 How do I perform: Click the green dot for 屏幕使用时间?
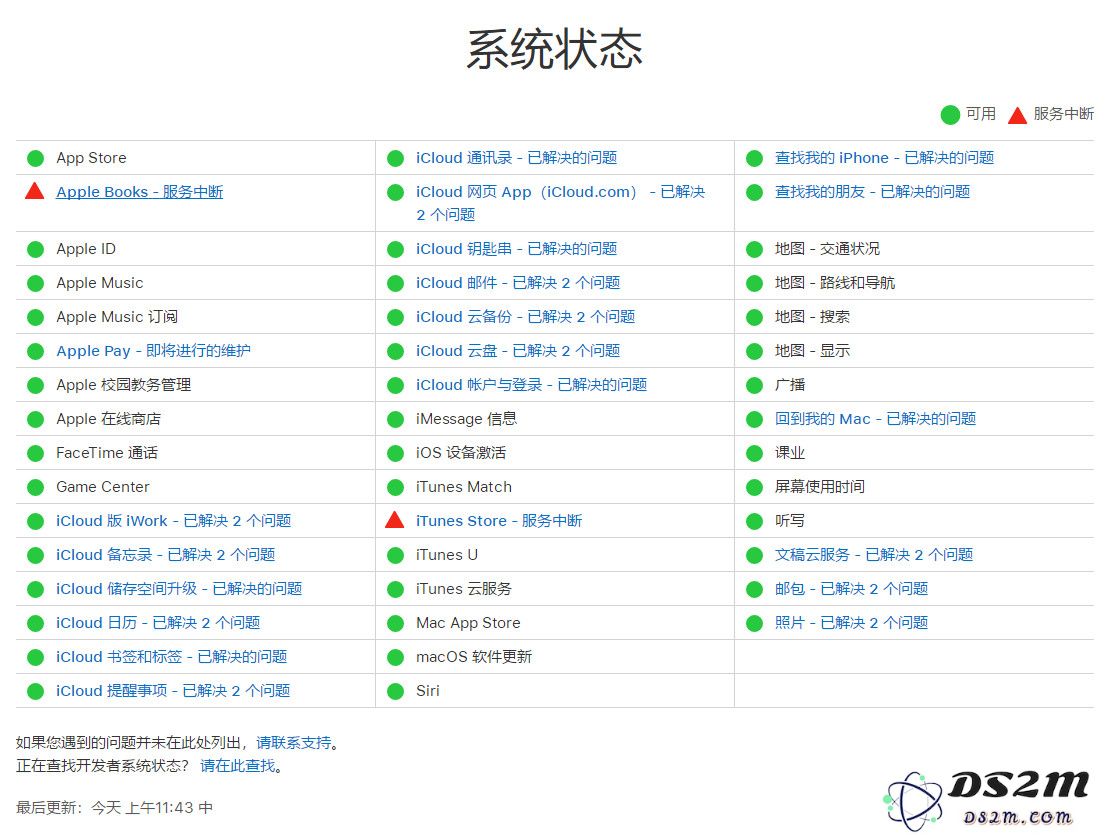(x=755, y=487)
